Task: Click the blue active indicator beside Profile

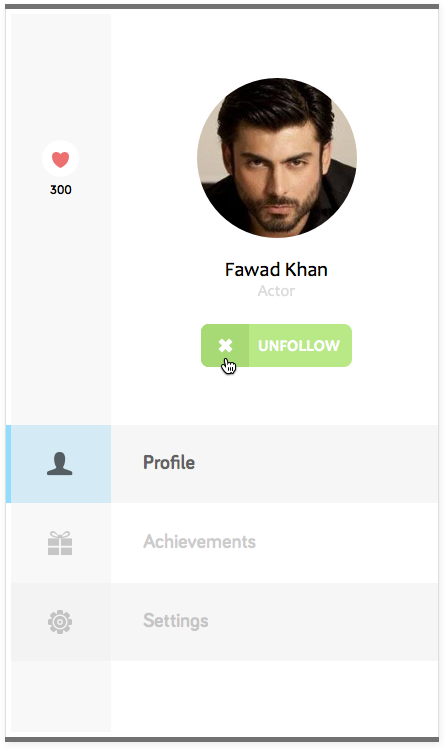Action: click(8, 464)
